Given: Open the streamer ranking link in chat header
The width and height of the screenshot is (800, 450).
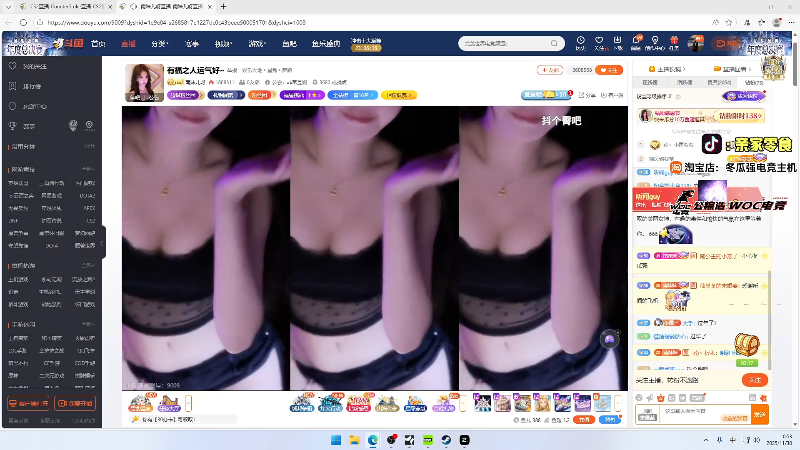Looking at the screenshot, I should coord(667,69).
